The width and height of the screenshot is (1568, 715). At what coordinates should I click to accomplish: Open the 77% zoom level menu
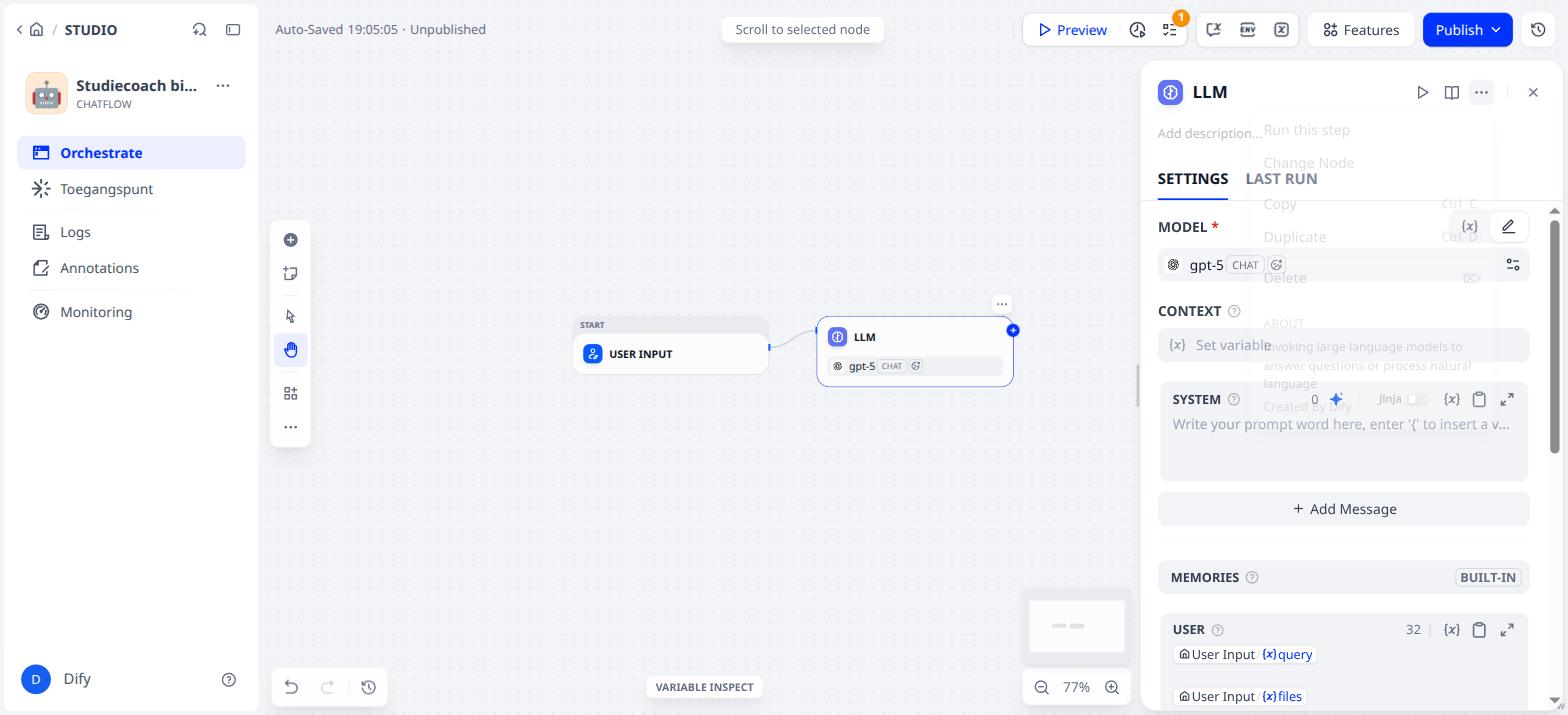click(x=1076, y=687)
